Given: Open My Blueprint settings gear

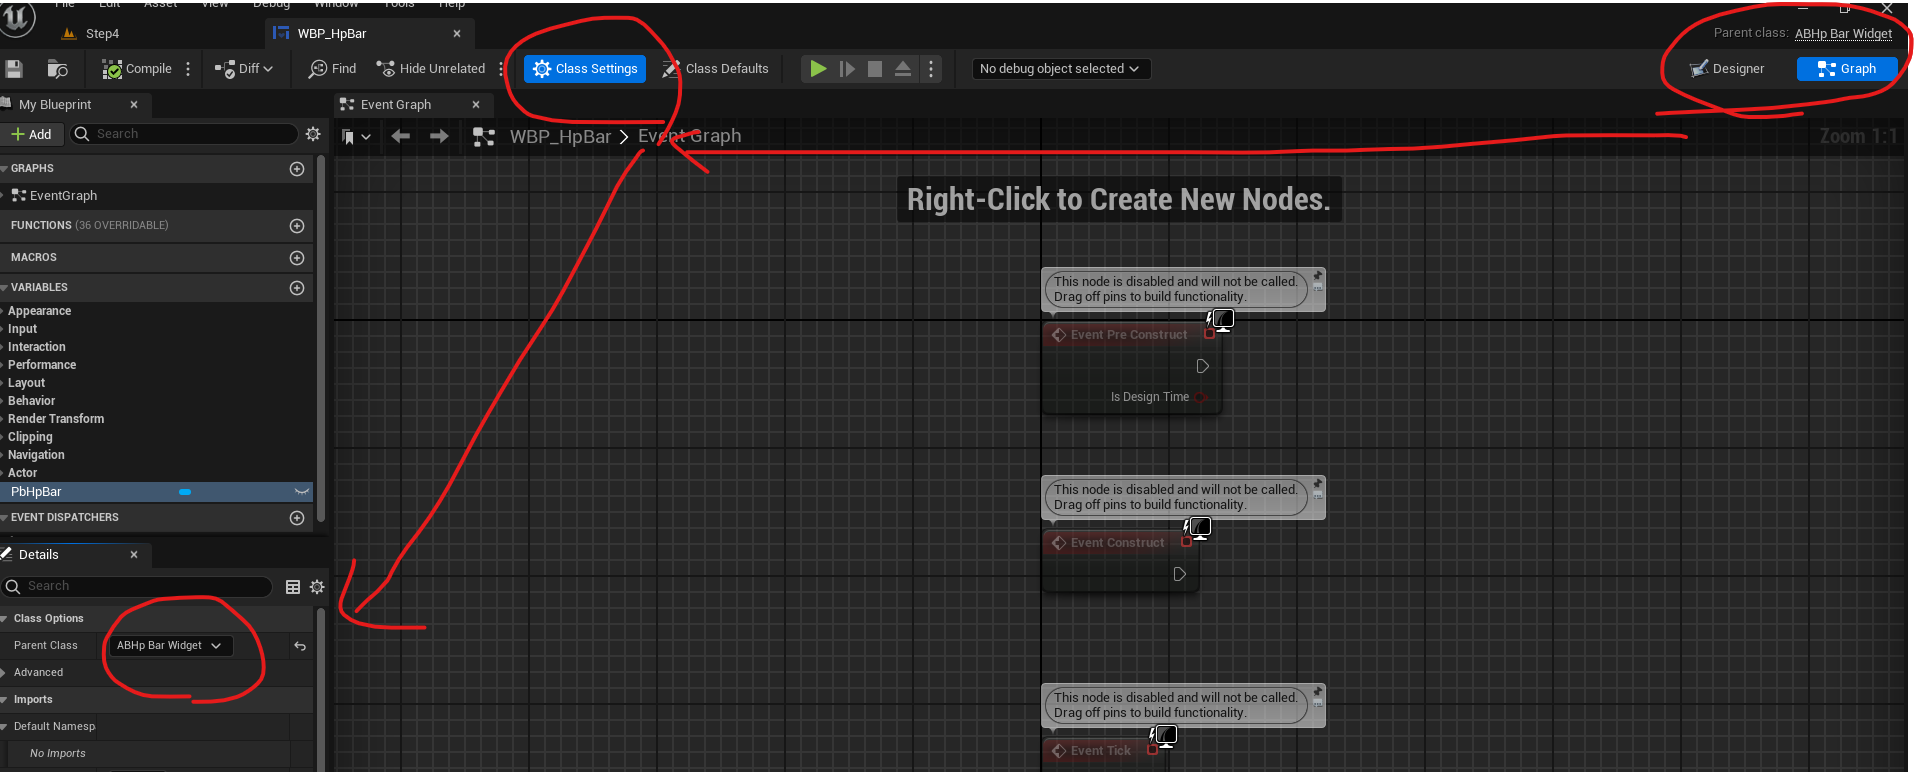Looking at the screenshot, I should tap(313, 134).
